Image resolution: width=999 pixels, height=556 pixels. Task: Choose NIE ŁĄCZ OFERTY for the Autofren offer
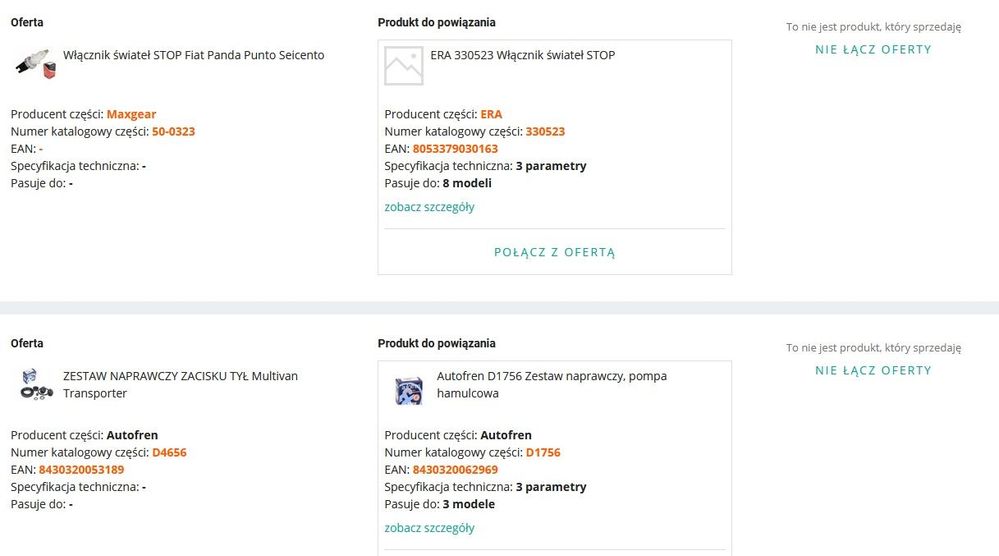tap(873, 370)
